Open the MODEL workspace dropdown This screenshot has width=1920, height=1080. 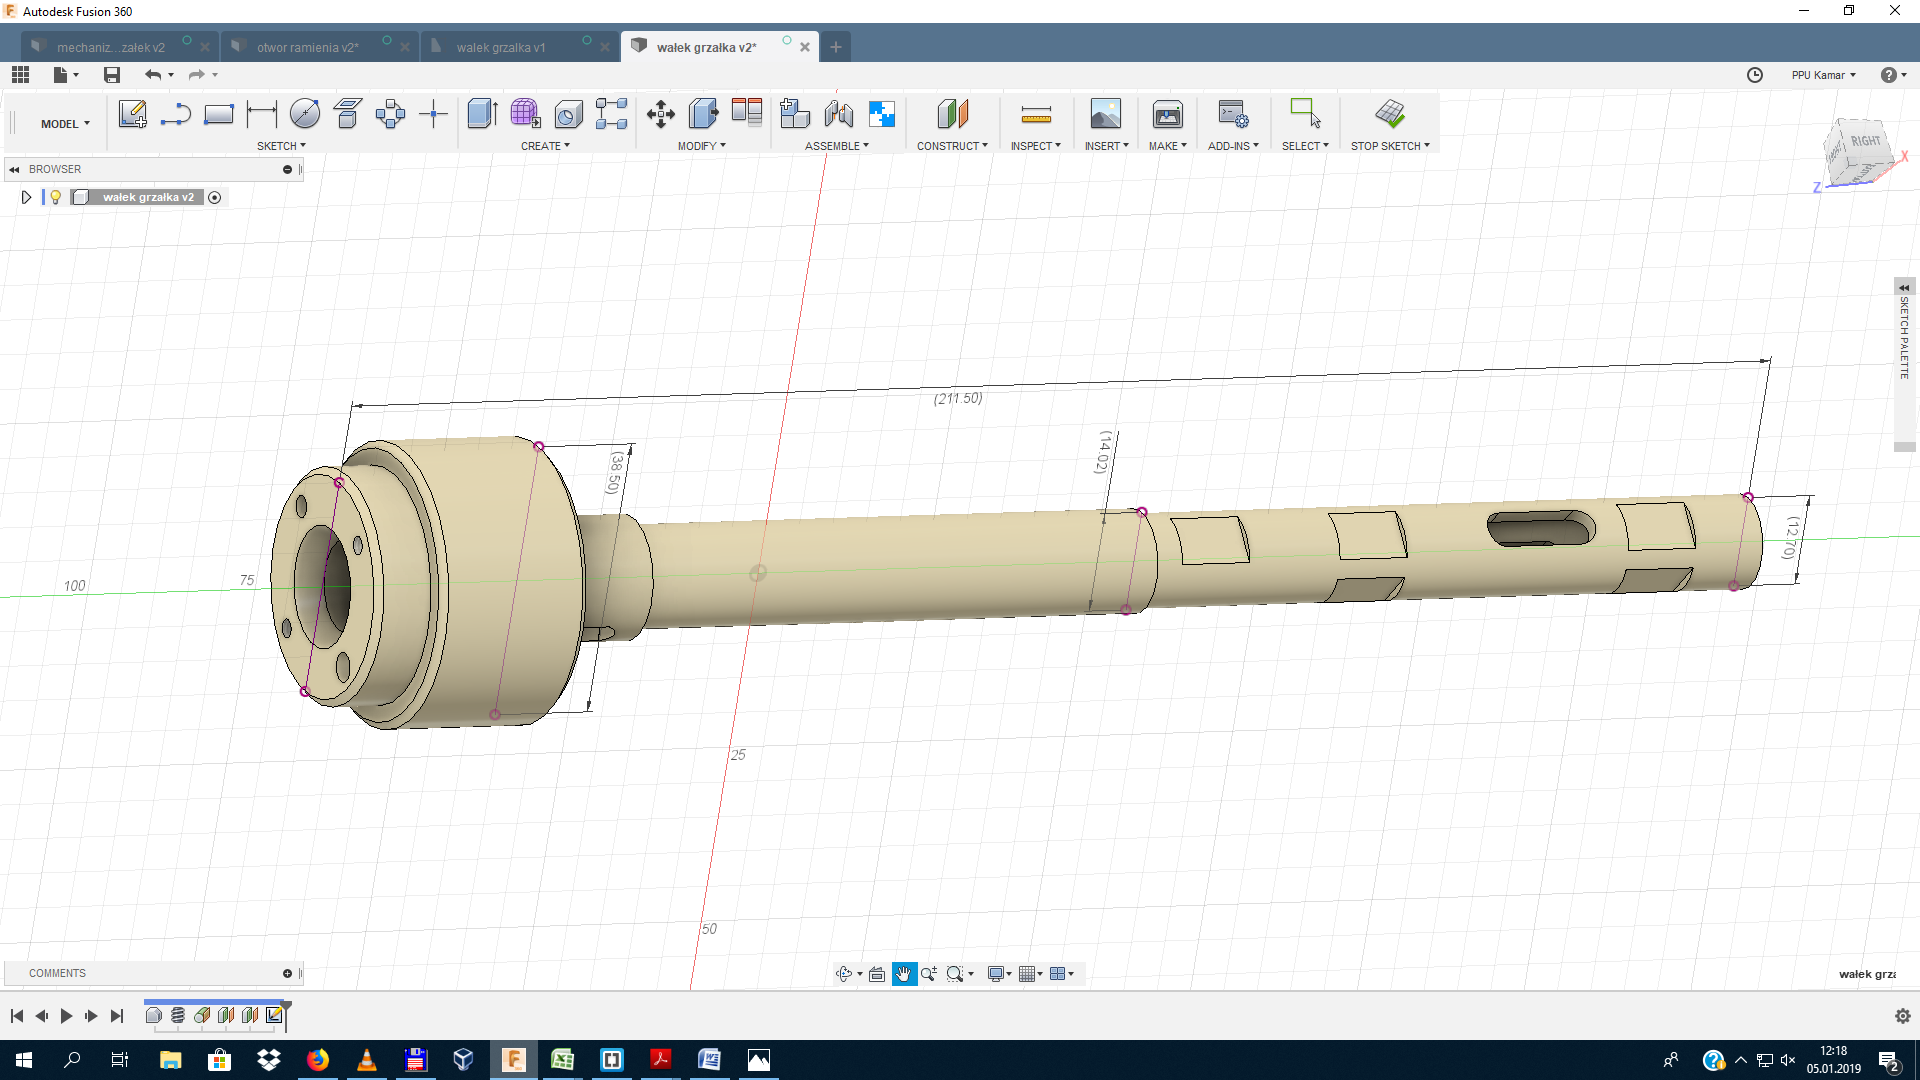[65, 124]
